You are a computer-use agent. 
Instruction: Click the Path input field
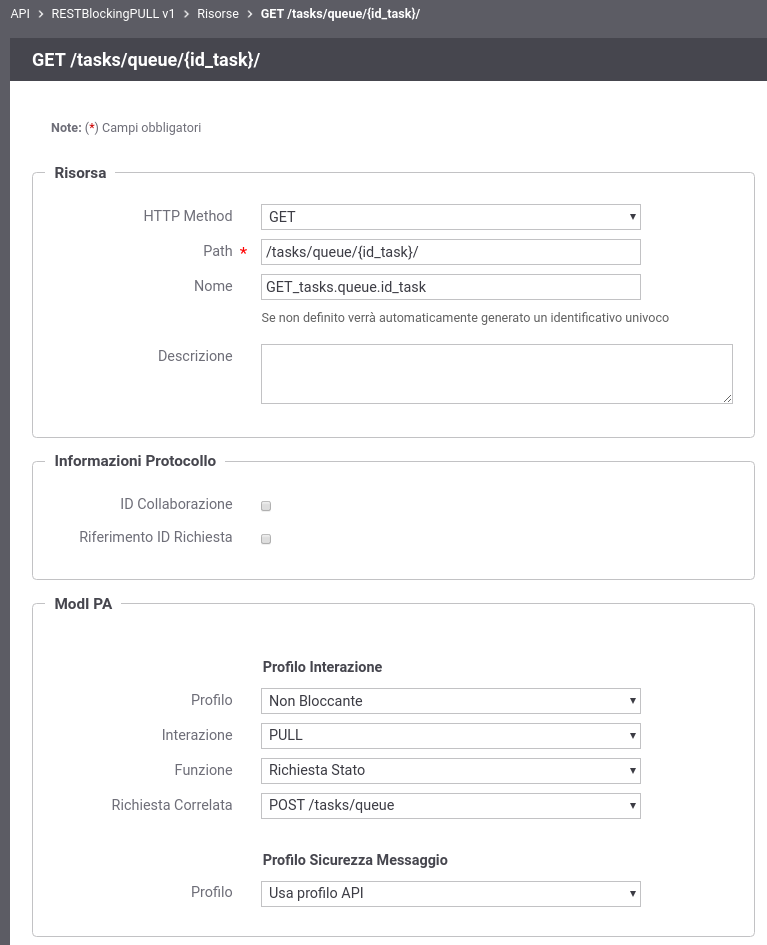[x=451, y=252]
